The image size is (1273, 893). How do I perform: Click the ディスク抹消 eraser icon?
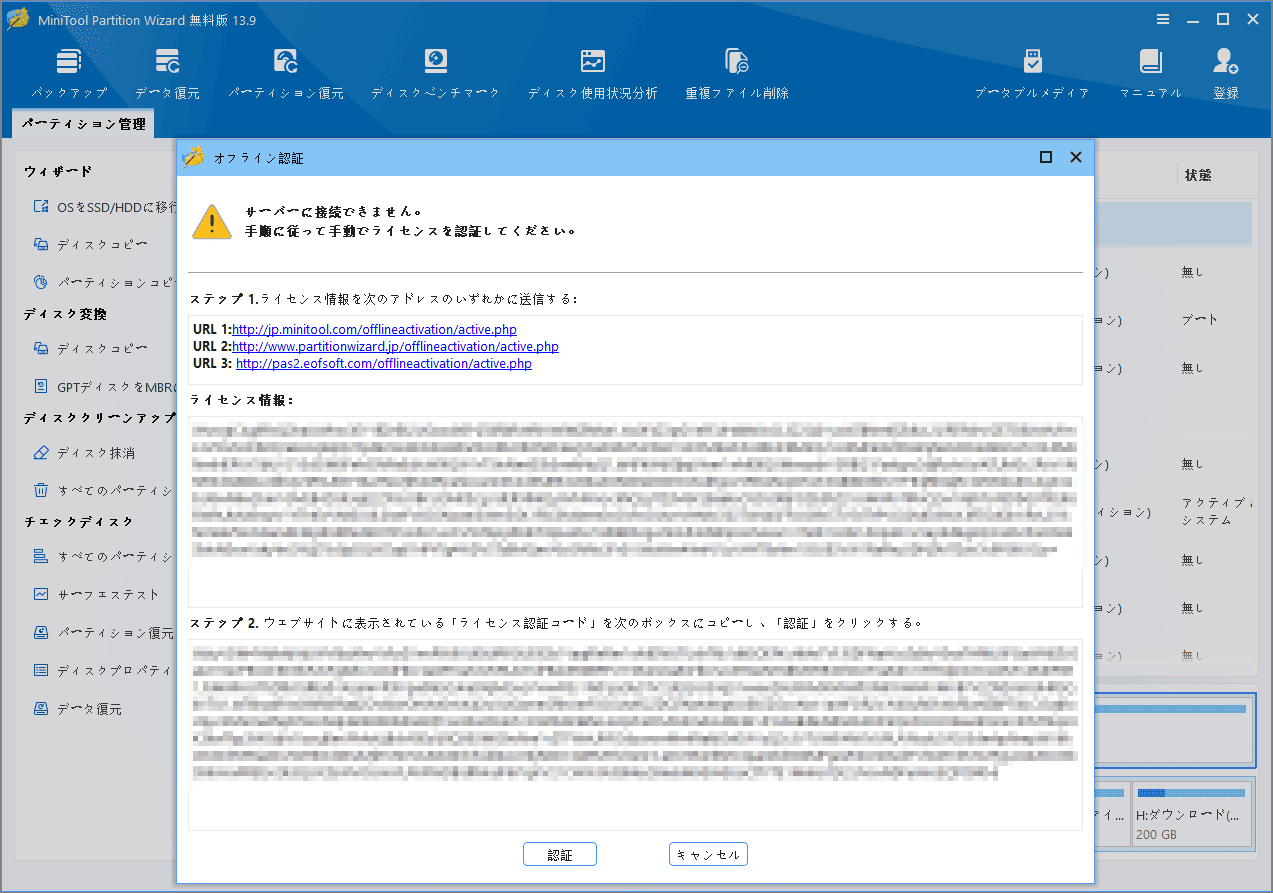pos(41,453)
